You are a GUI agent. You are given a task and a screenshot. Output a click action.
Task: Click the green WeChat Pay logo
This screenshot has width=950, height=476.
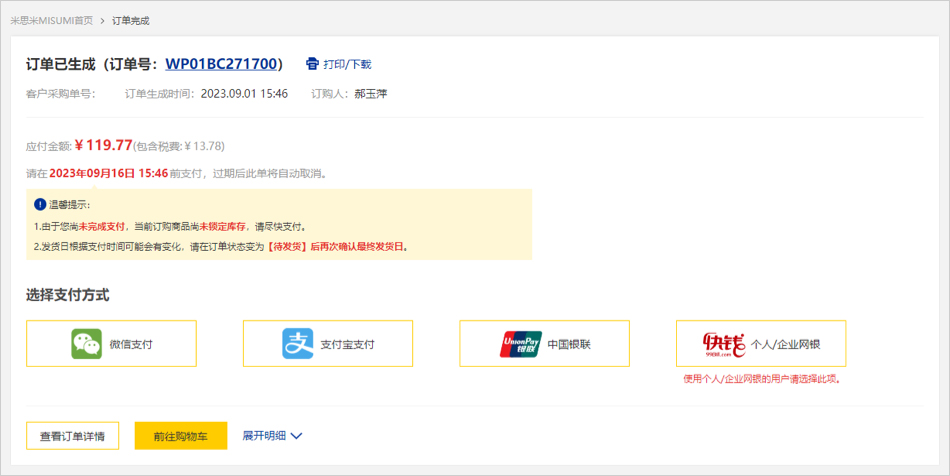click(87, 344)
